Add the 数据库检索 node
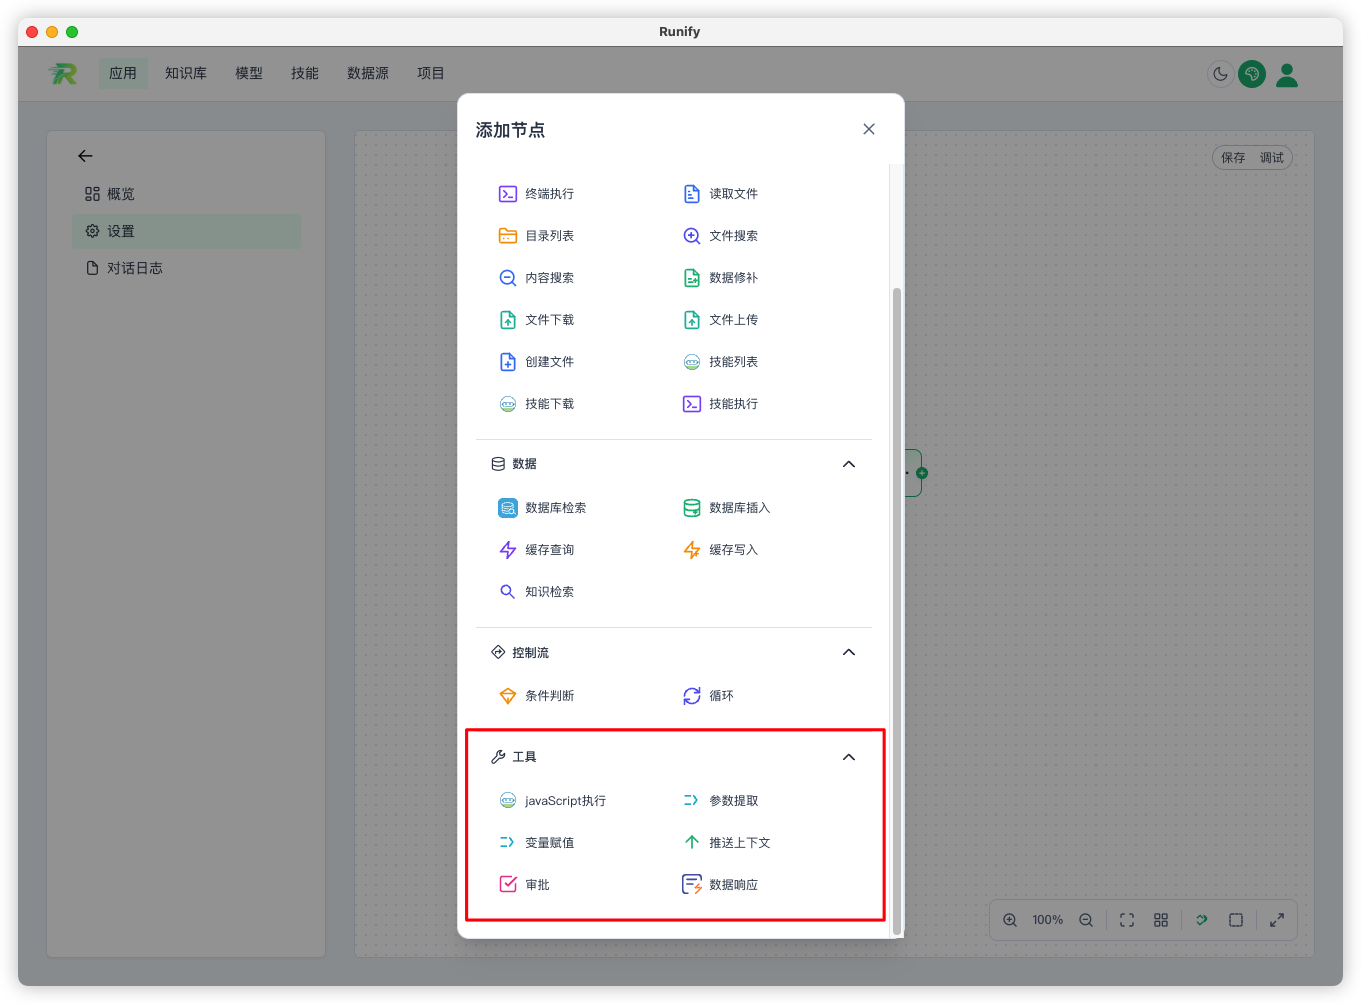Image resolution: width=1361 pixels, height=1004 pixels. tap(542, 508)
